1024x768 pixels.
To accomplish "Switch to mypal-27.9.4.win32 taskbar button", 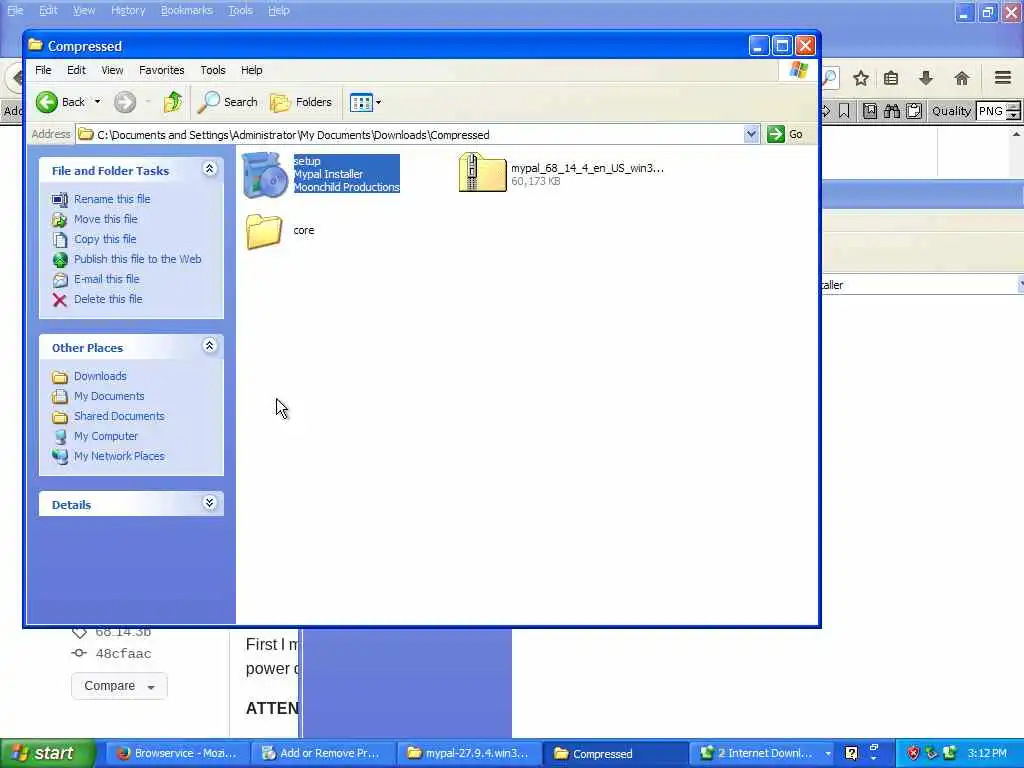I will [468, 753].
